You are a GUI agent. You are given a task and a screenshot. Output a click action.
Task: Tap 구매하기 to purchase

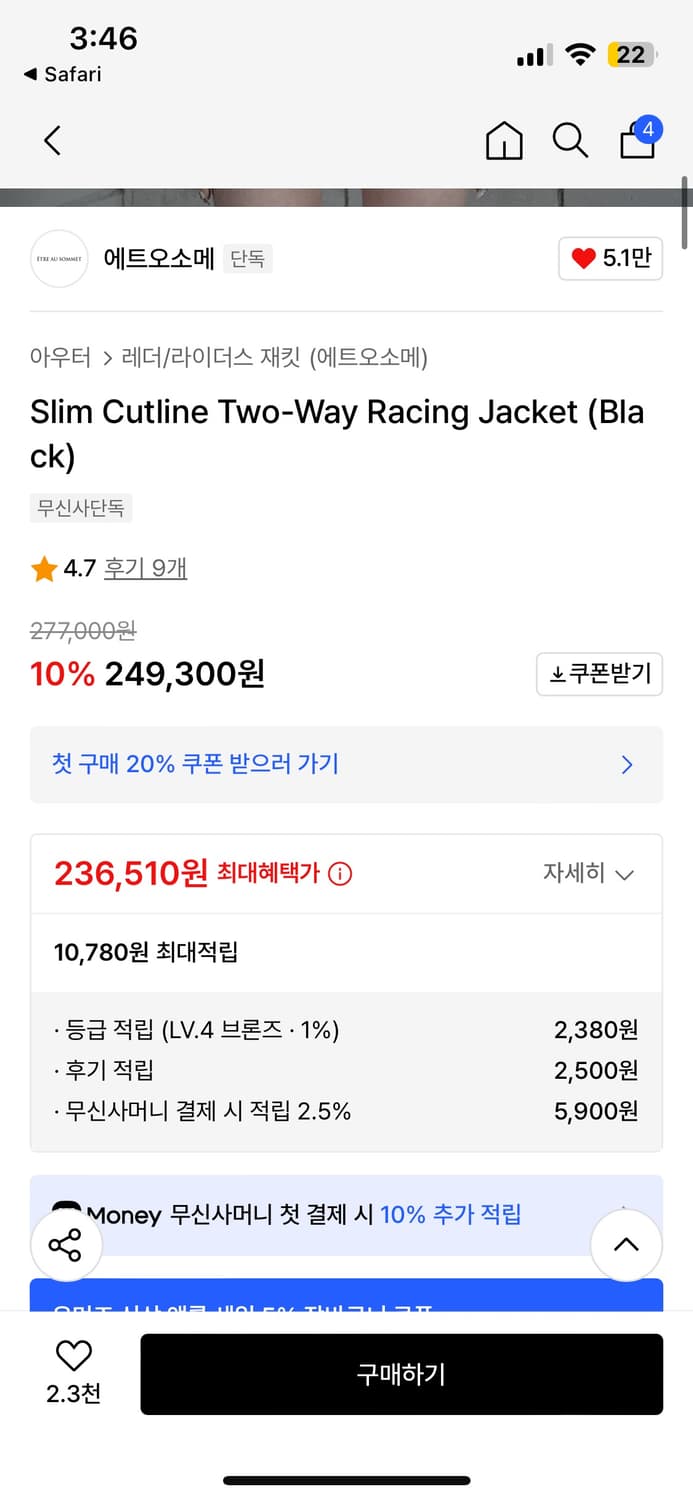(x=402, y=1373)
